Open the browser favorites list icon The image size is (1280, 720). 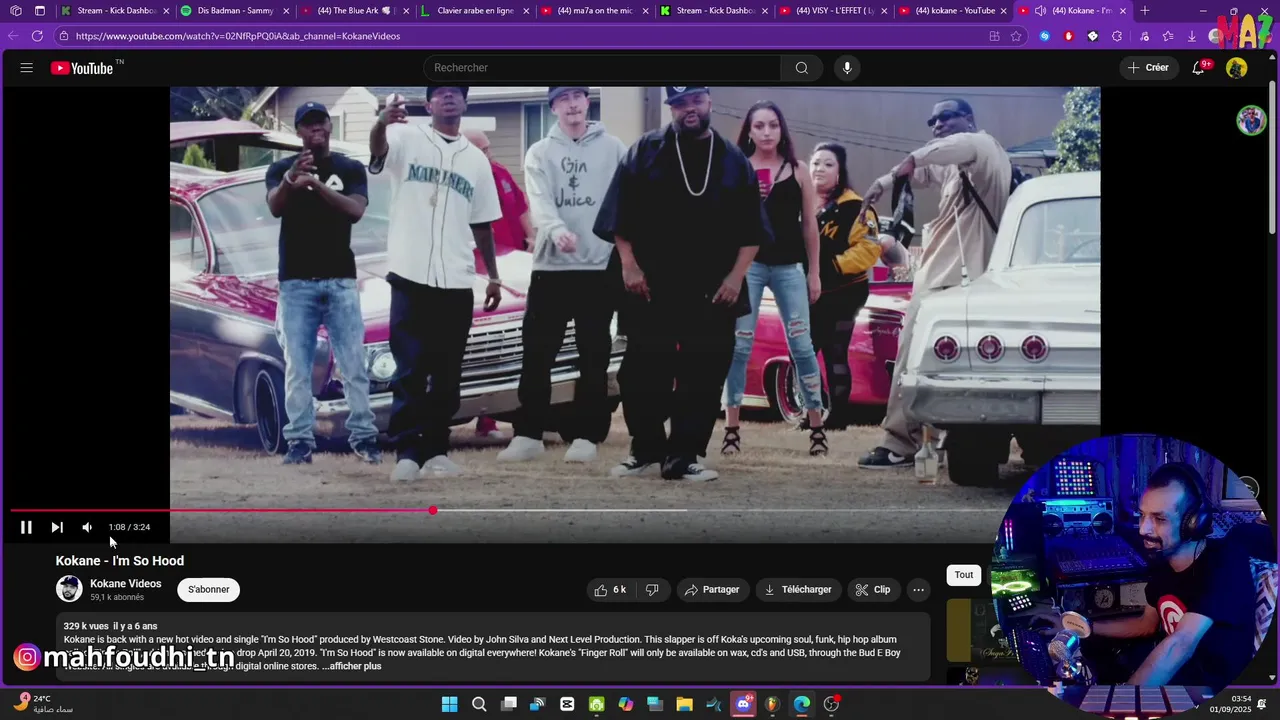1168,36
